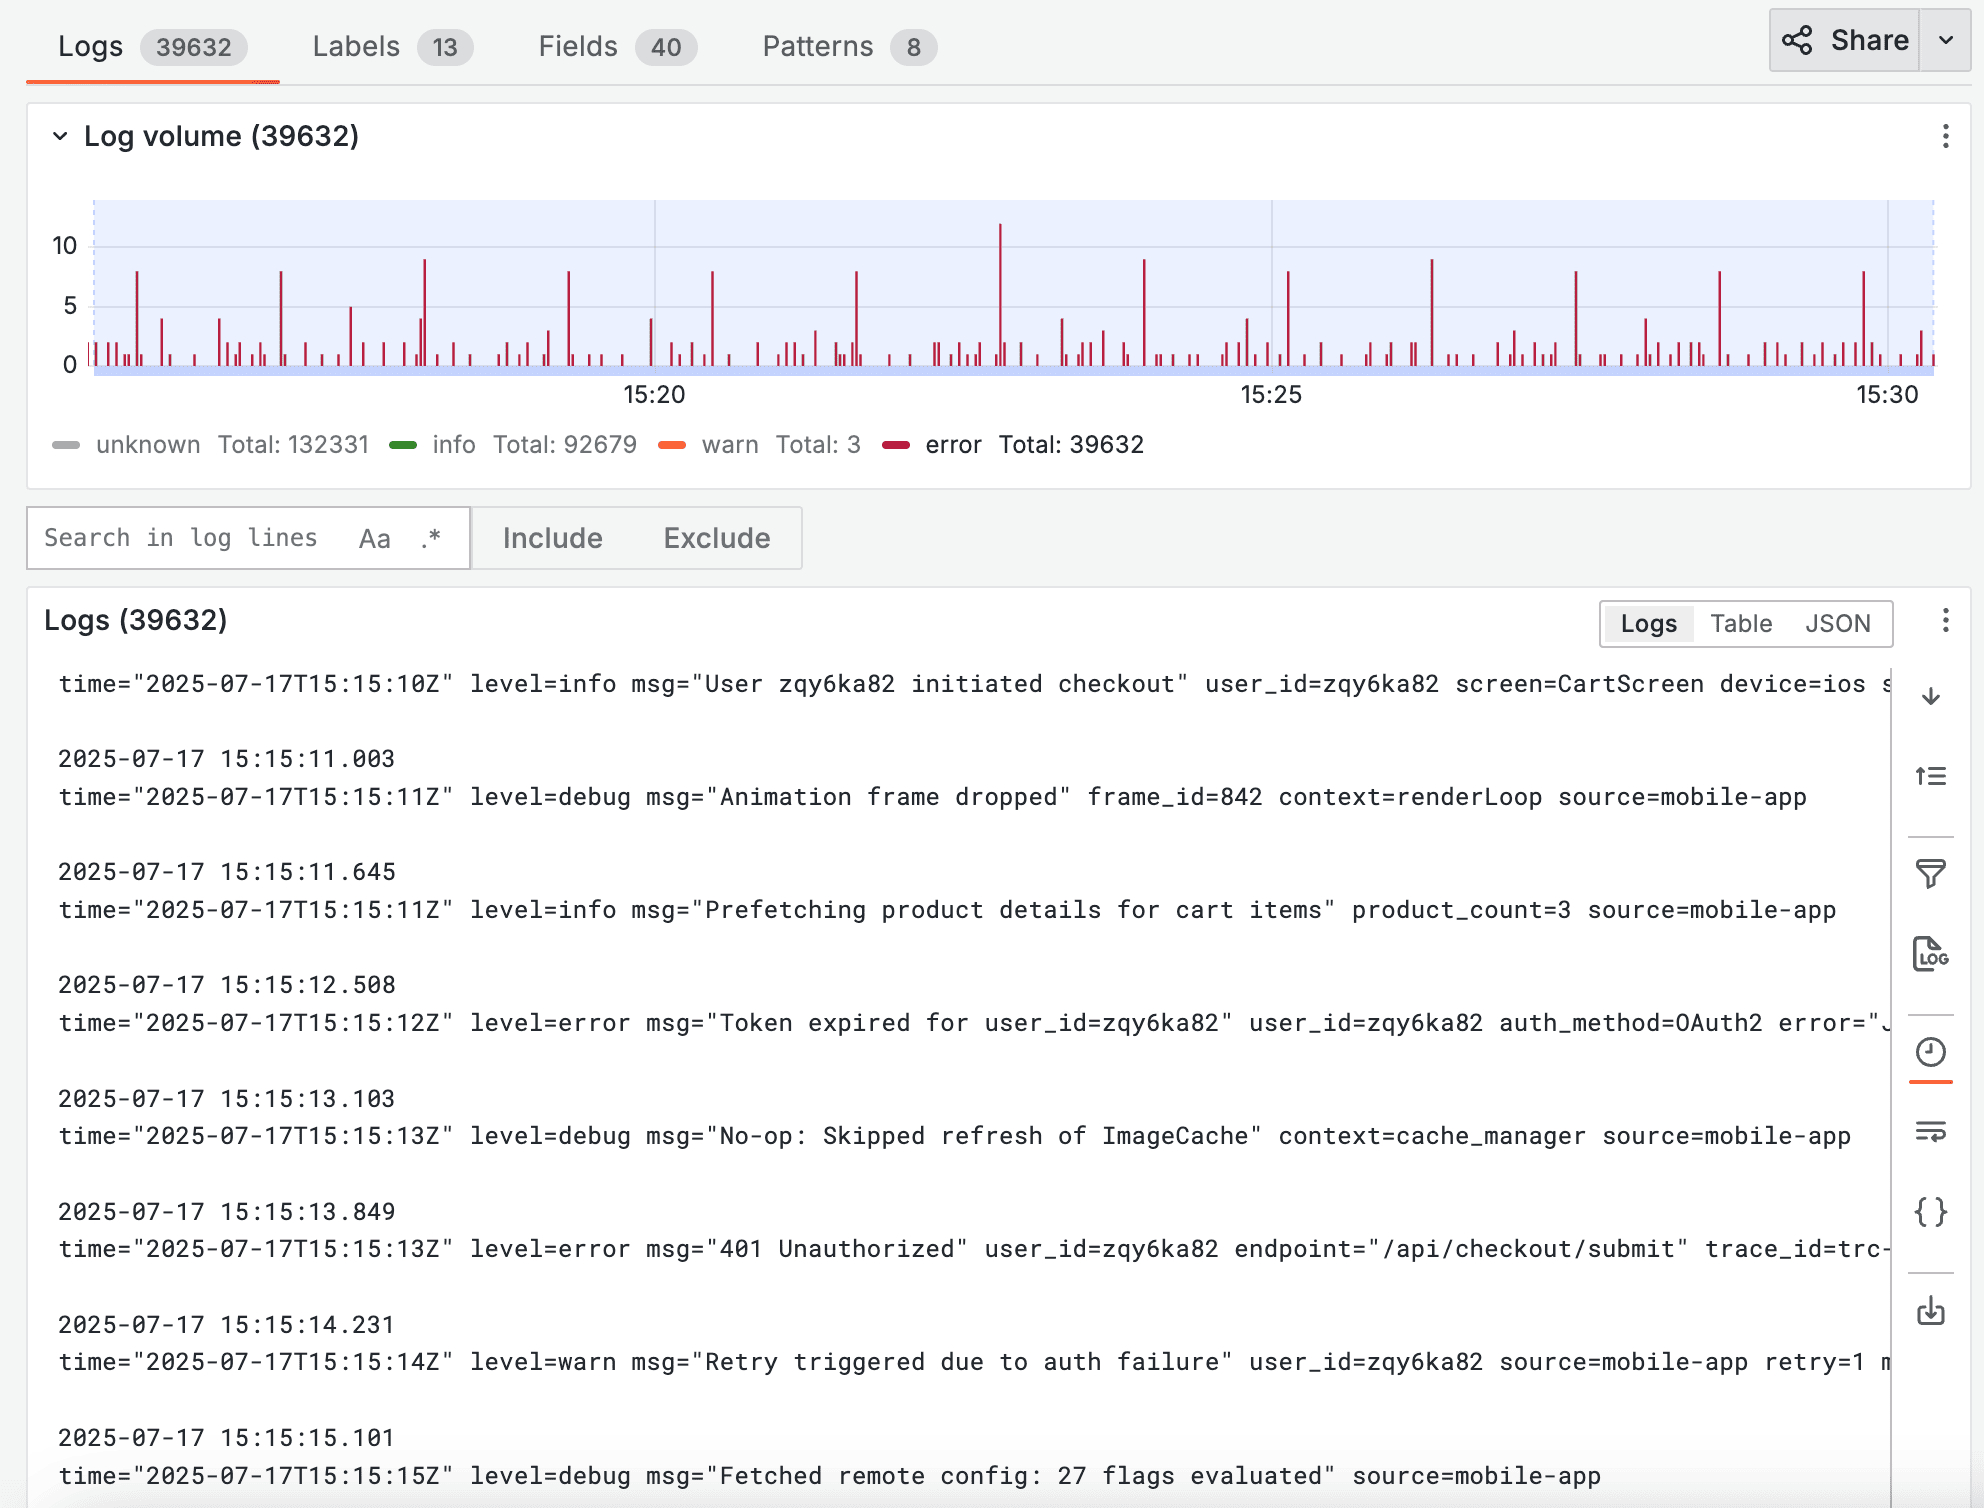This screenshot has width=1984, height=1508.
Task: Switch to the Logs tab
Action: pyautogui.click(x=152, y=47)
